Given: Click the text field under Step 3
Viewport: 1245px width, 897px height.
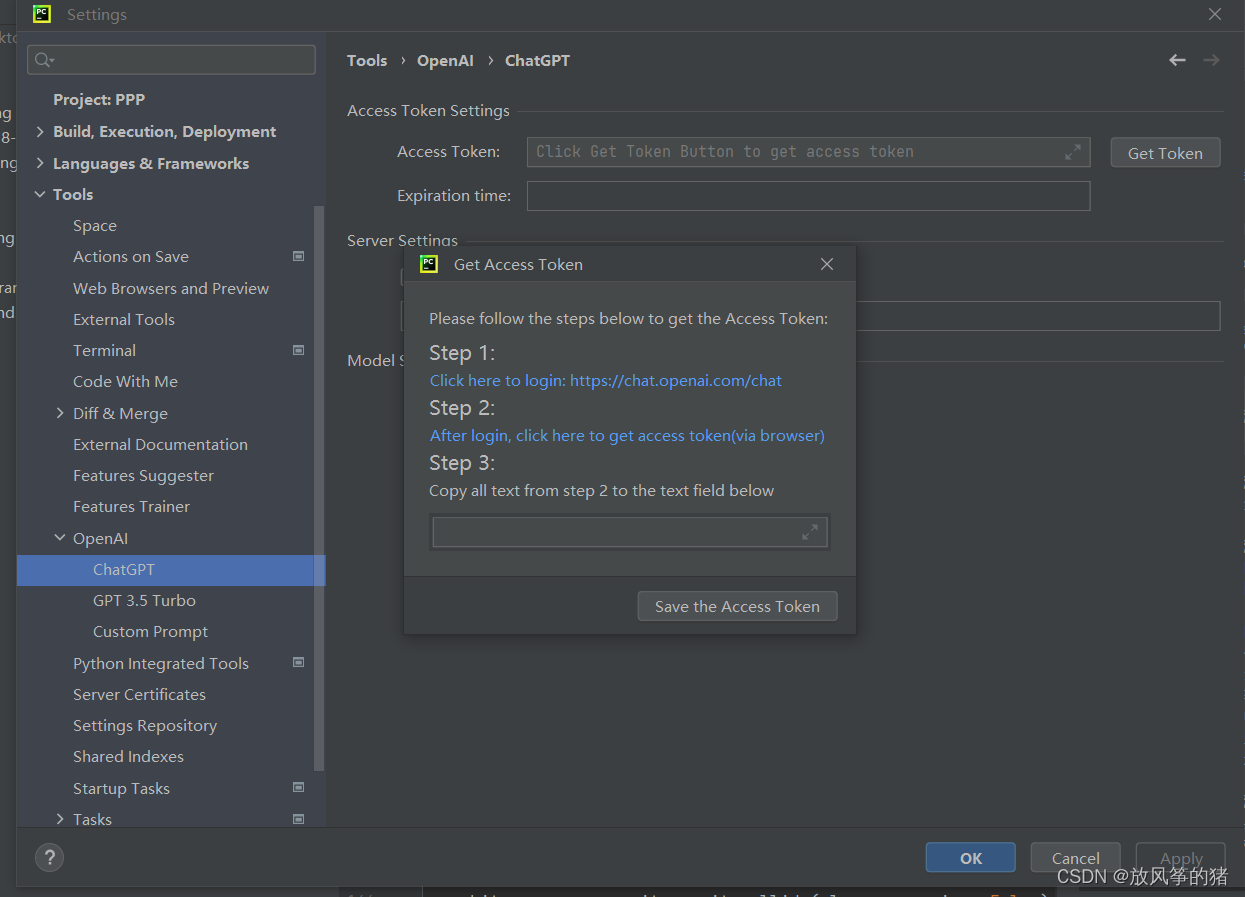Looking at the screenshot, I should (630, 533).
